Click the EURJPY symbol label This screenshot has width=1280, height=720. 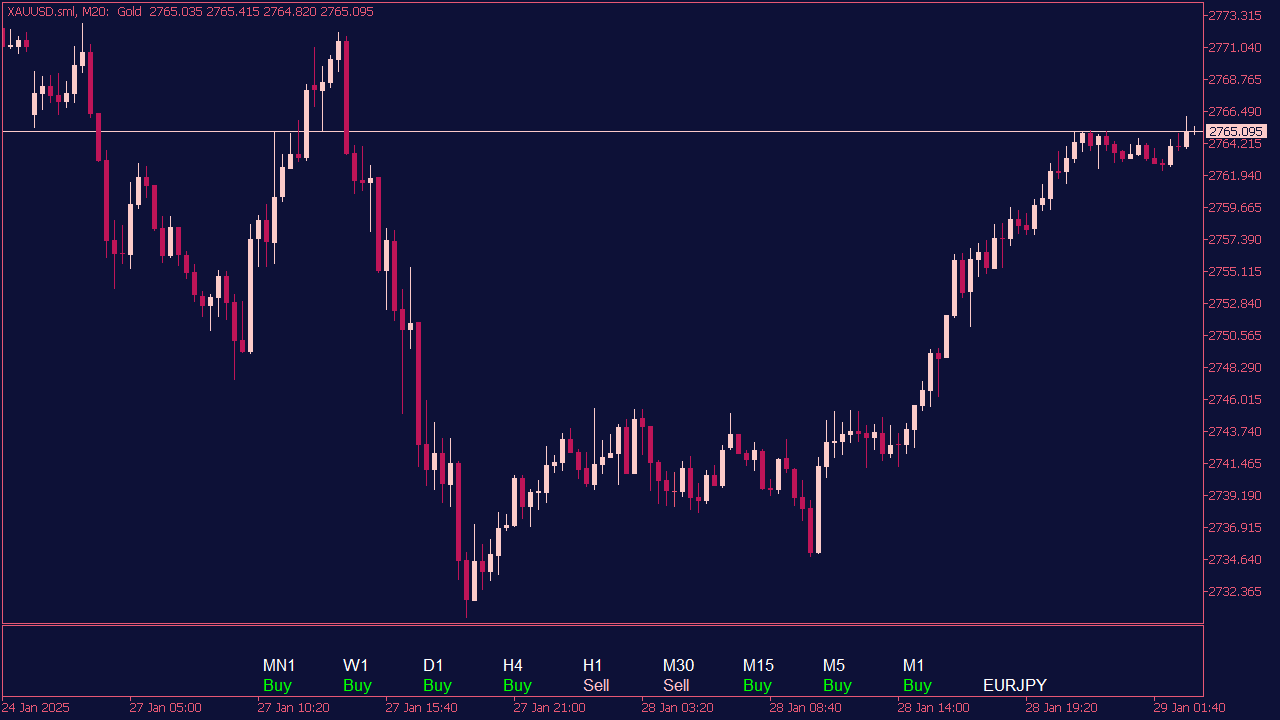tap(1015, 685)
